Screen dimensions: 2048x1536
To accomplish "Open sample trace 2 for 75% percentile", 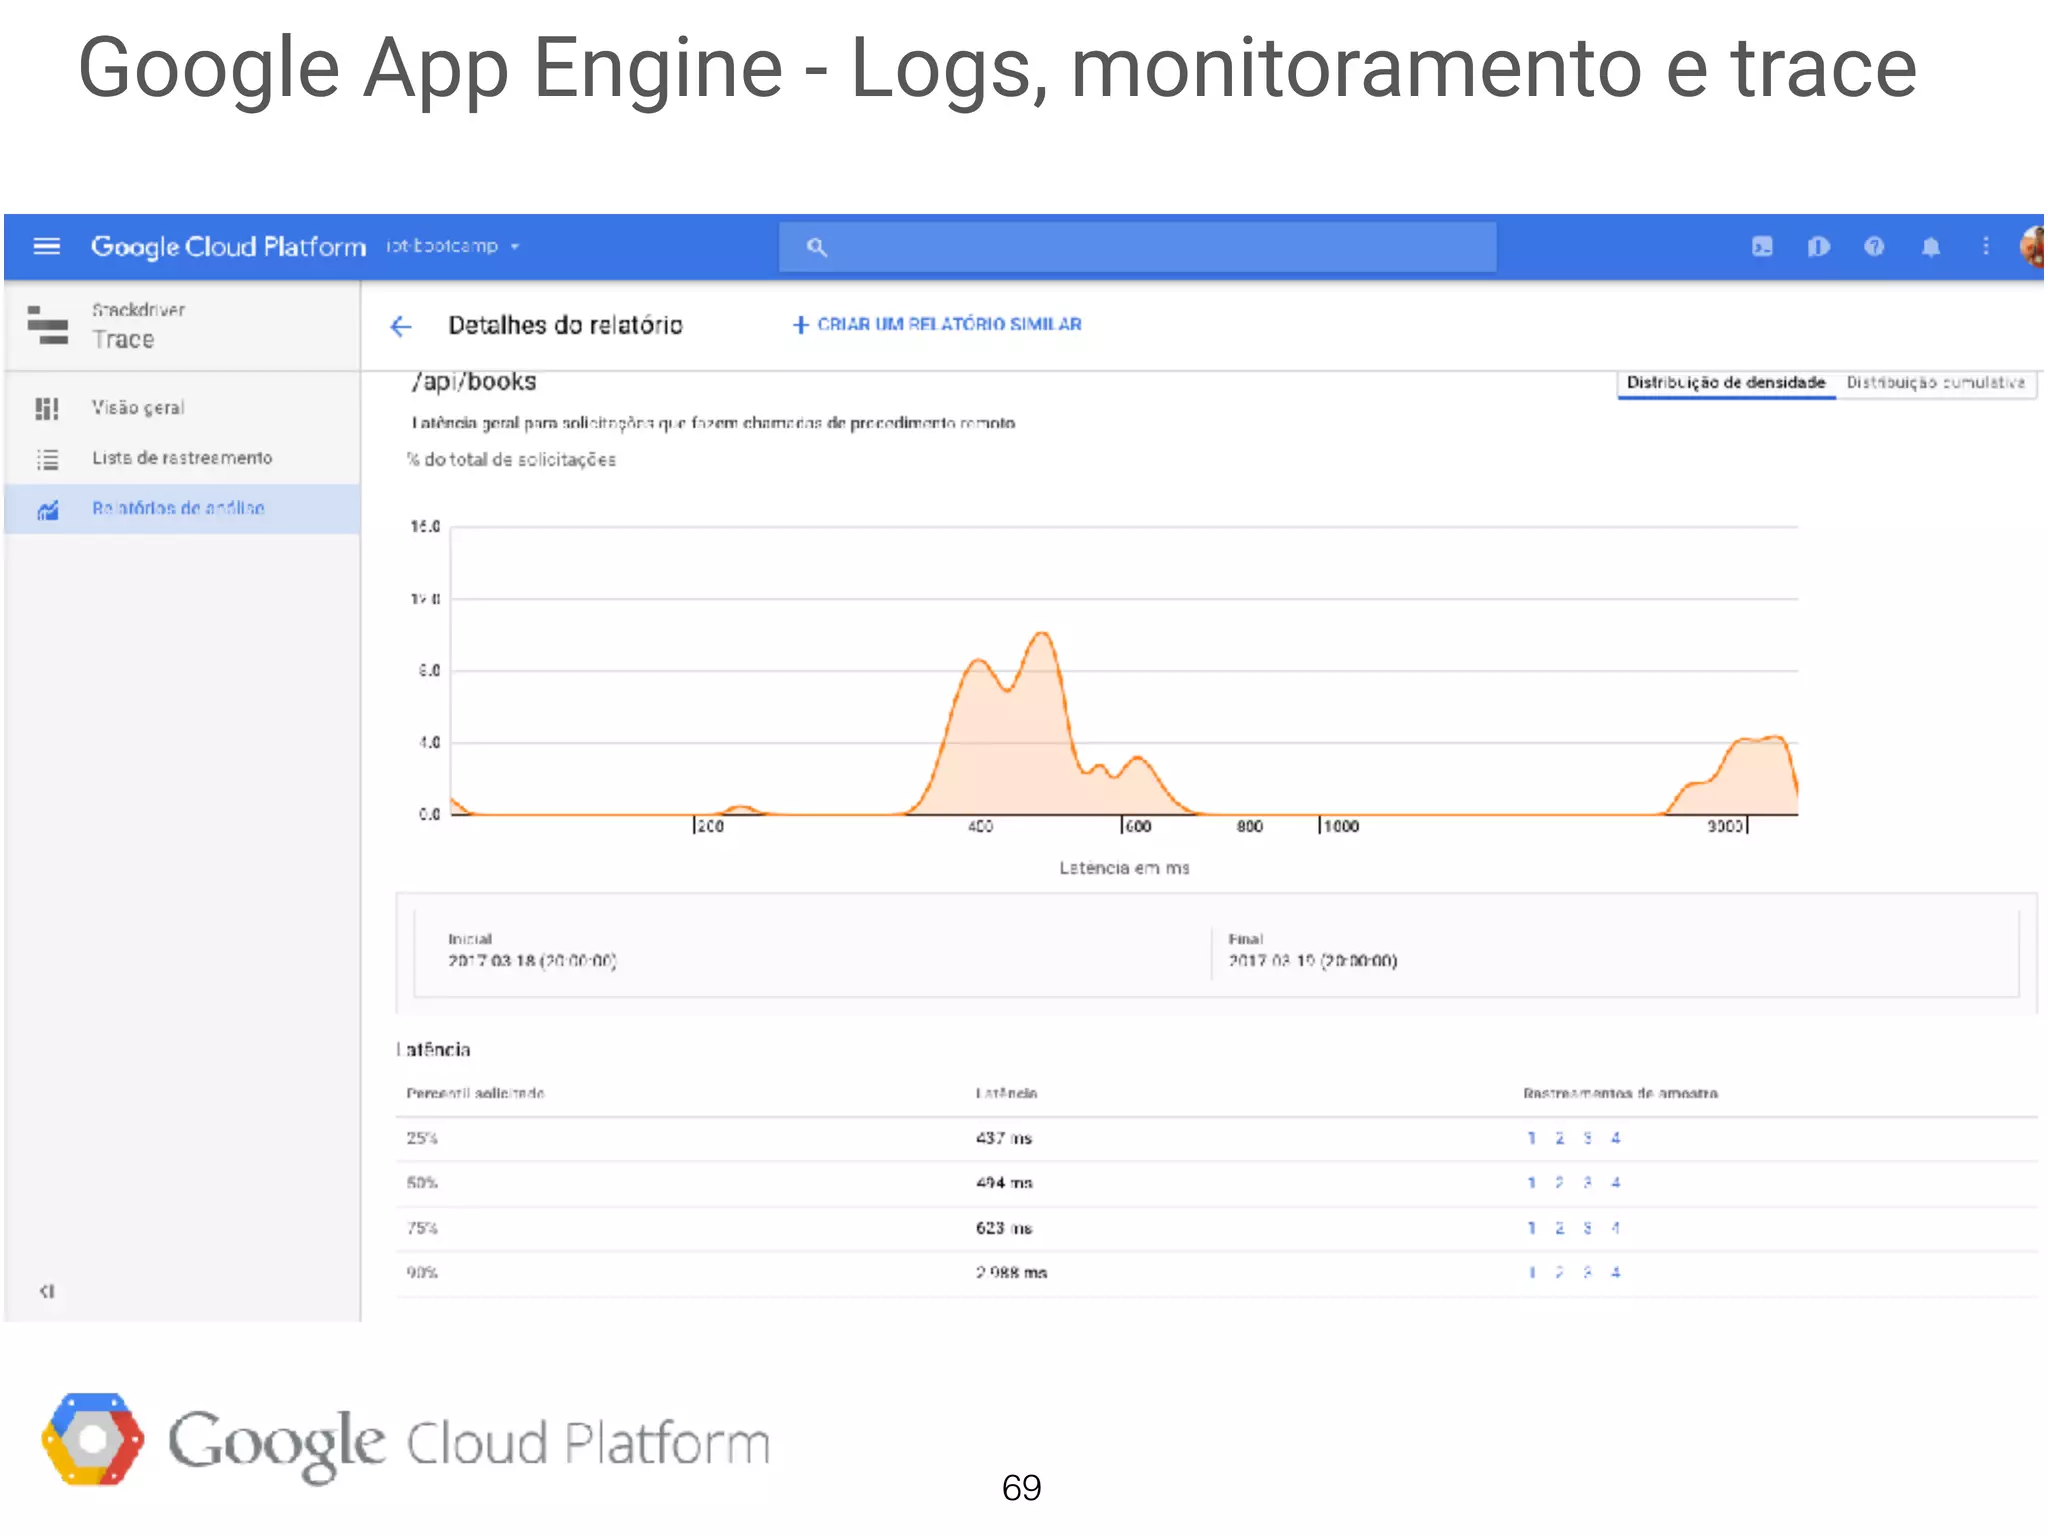I will (x=1559, y=1228).
